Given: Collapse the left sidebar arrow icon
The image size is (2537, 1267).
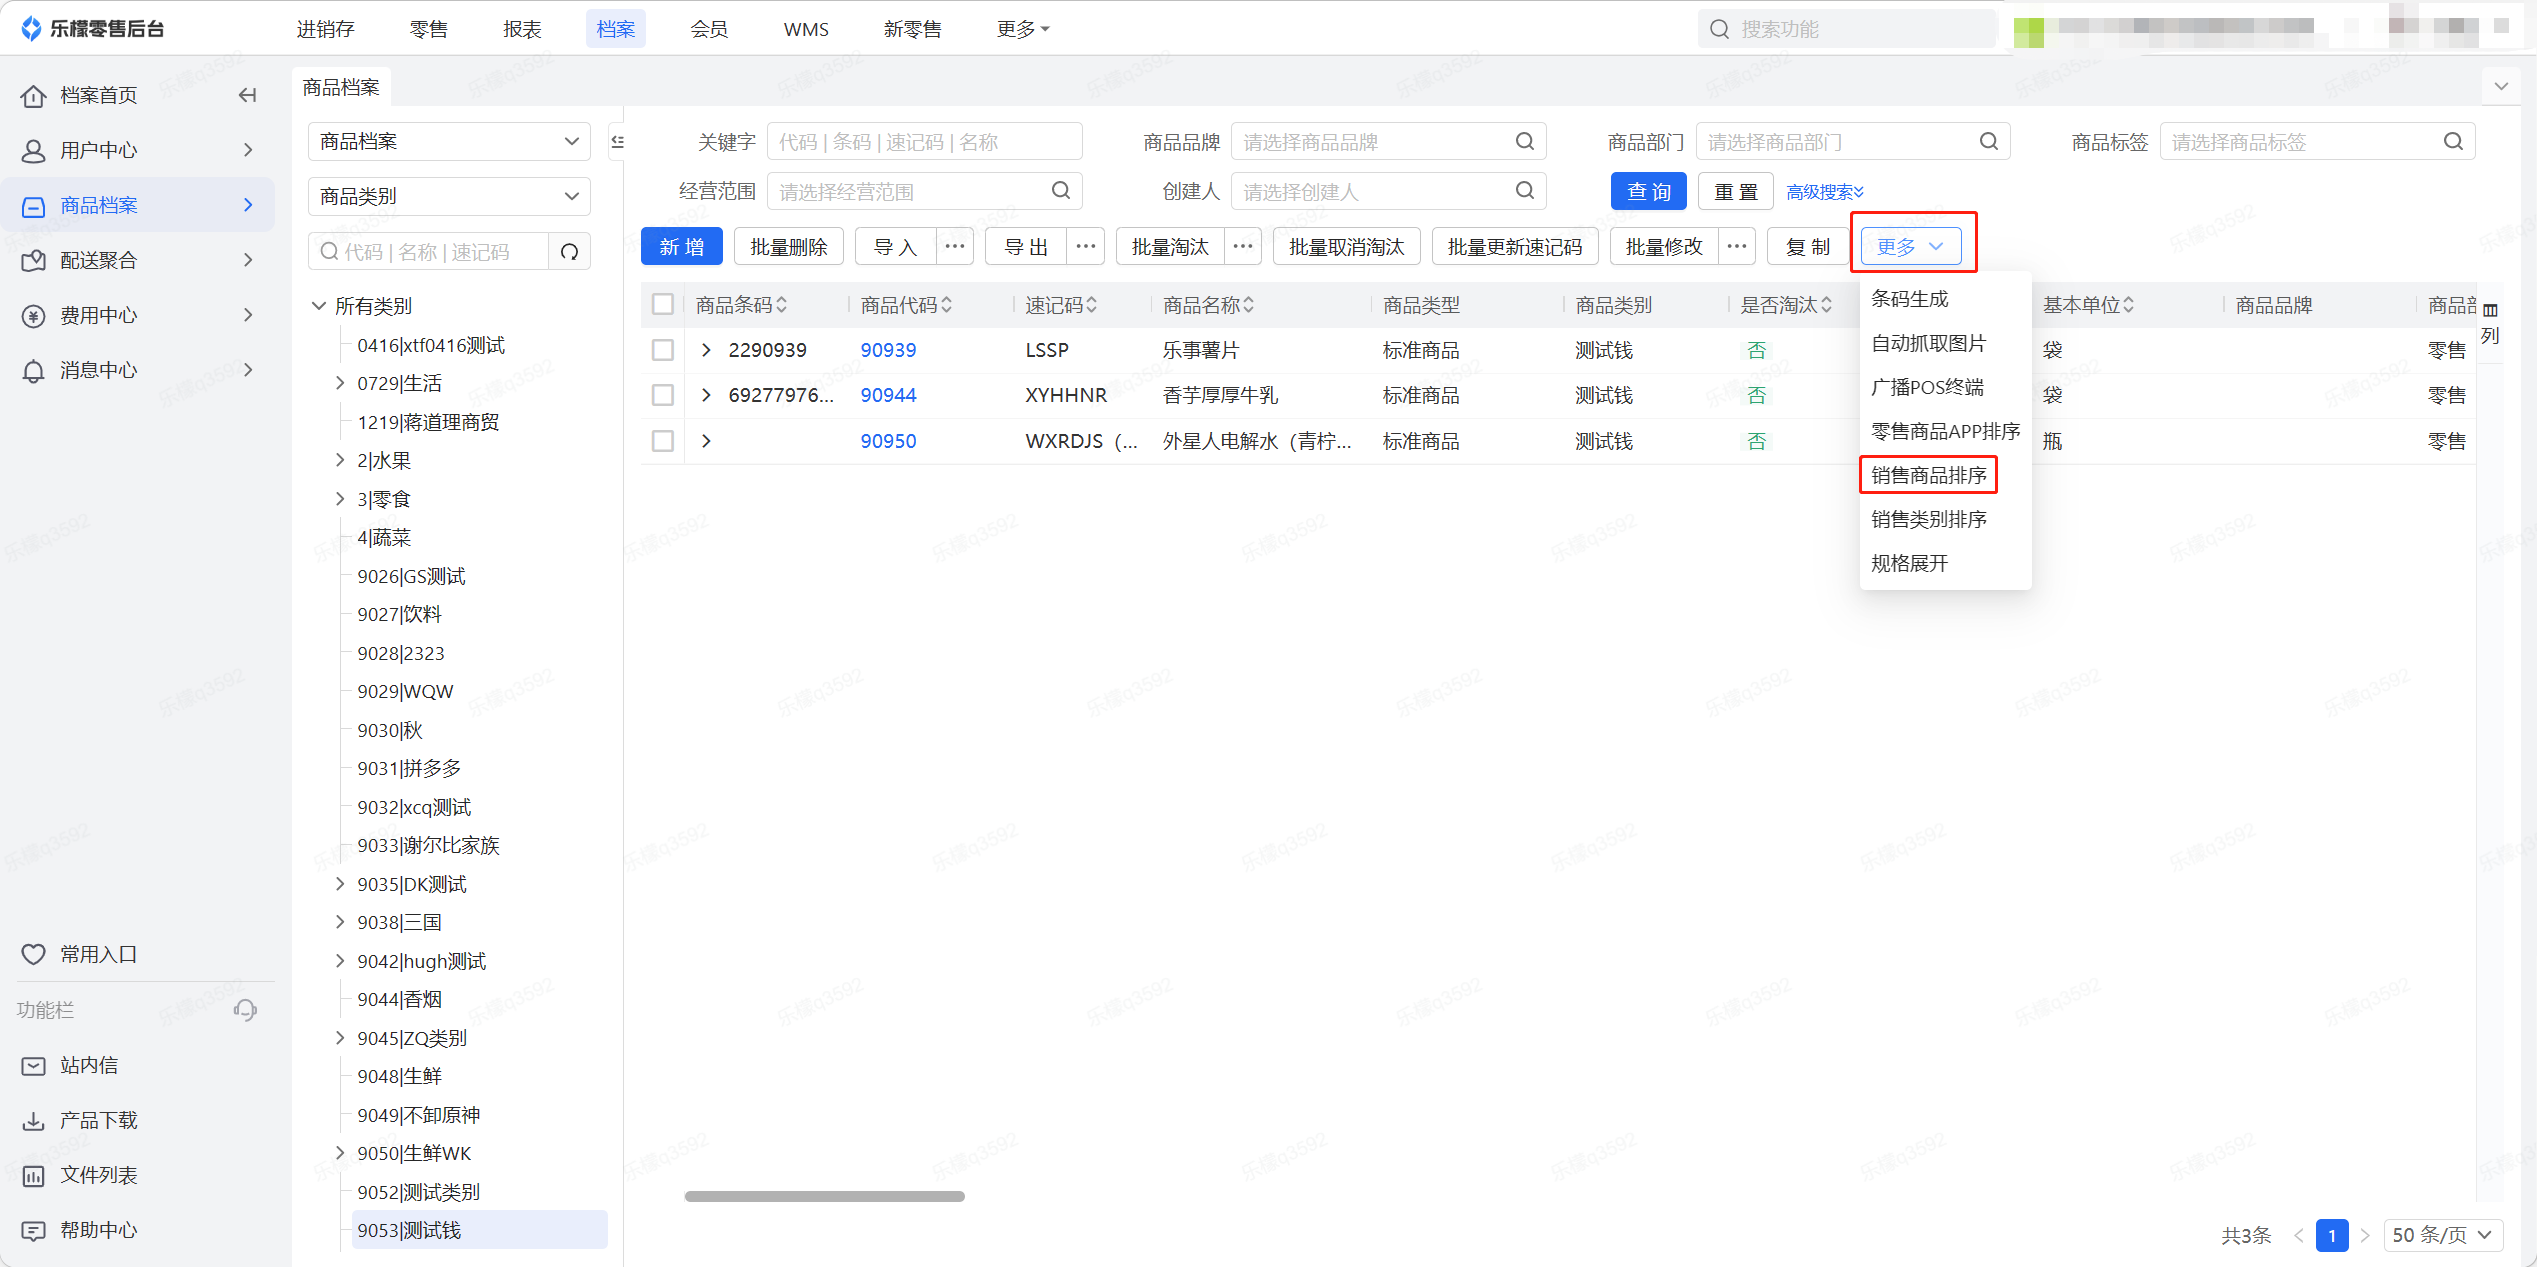Looking at the screenshot, I should point(247,96).
